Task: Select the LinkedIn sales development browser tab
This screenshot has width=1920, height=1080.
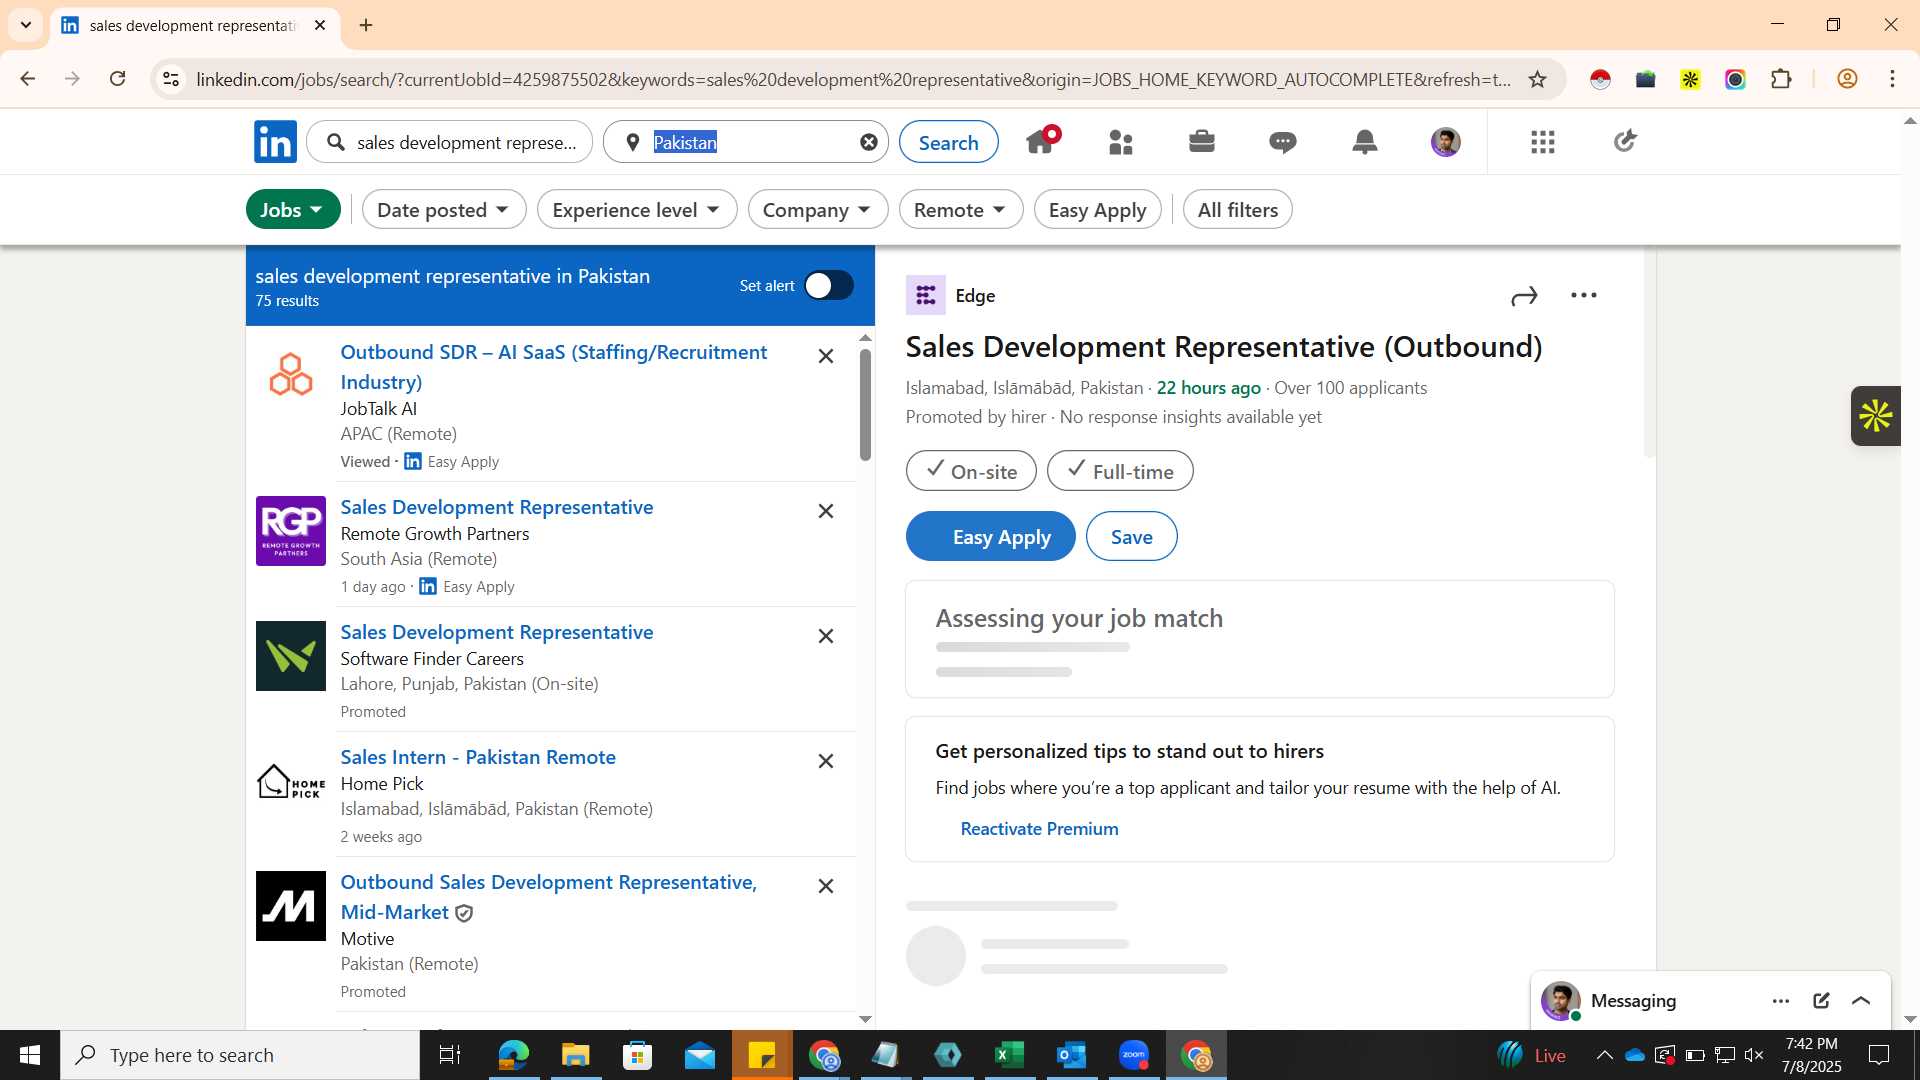Action: (195, 26)
